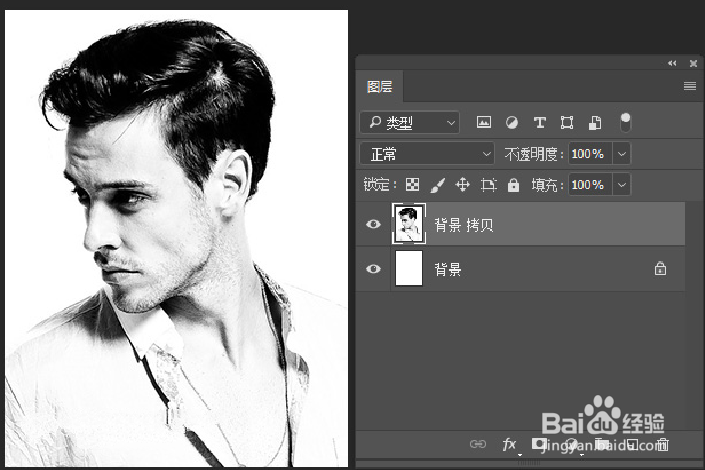705x470 pixels.
Task: Toggle the layer filtering on/off switch
Action: click(x=625, y=122)
